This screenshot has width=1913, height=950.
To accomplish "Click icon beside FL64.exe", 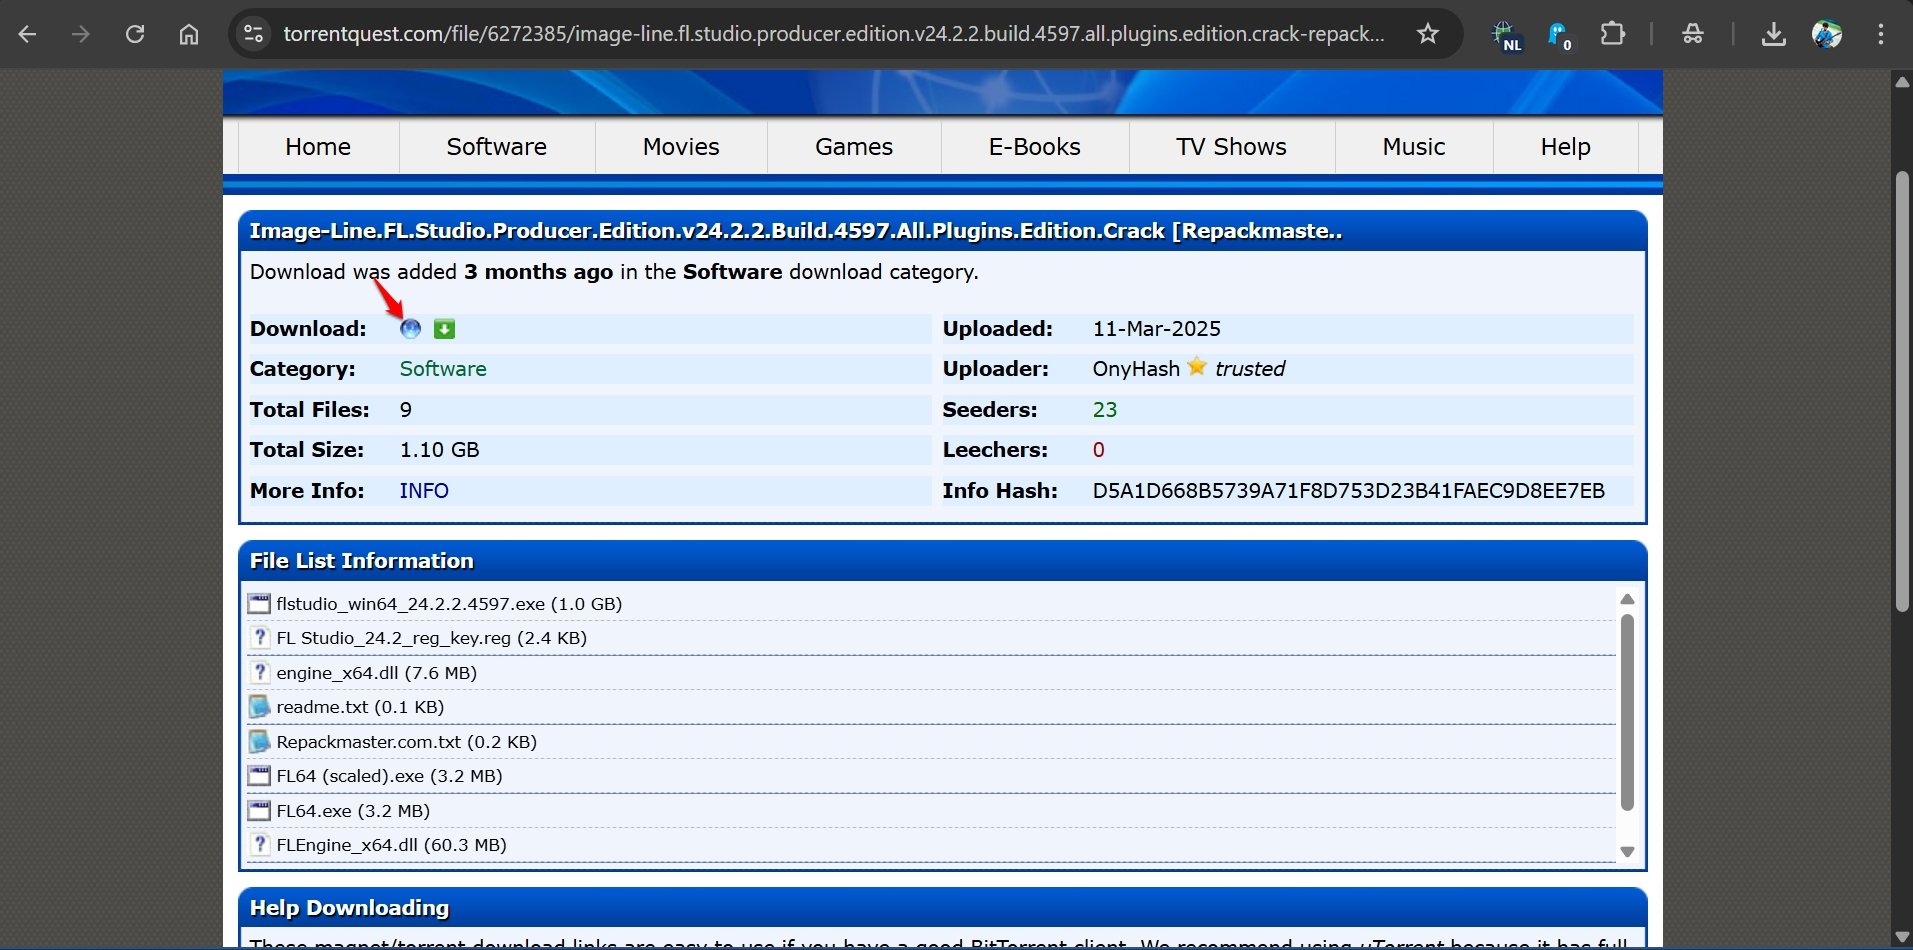I will pos(259,811).
